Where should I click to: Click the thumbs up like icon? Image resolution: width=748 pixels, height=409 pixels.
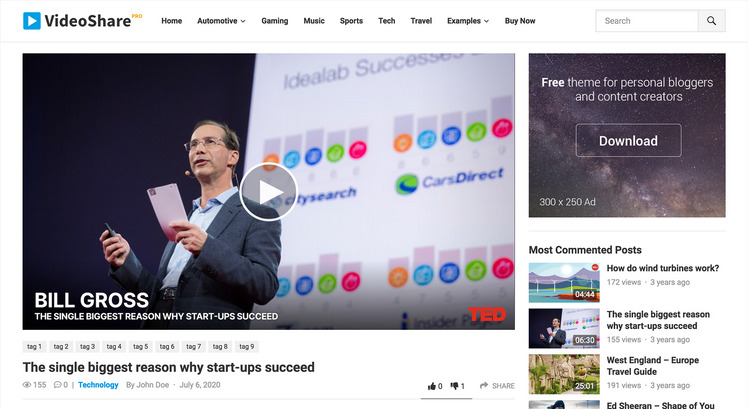point(432,386)
